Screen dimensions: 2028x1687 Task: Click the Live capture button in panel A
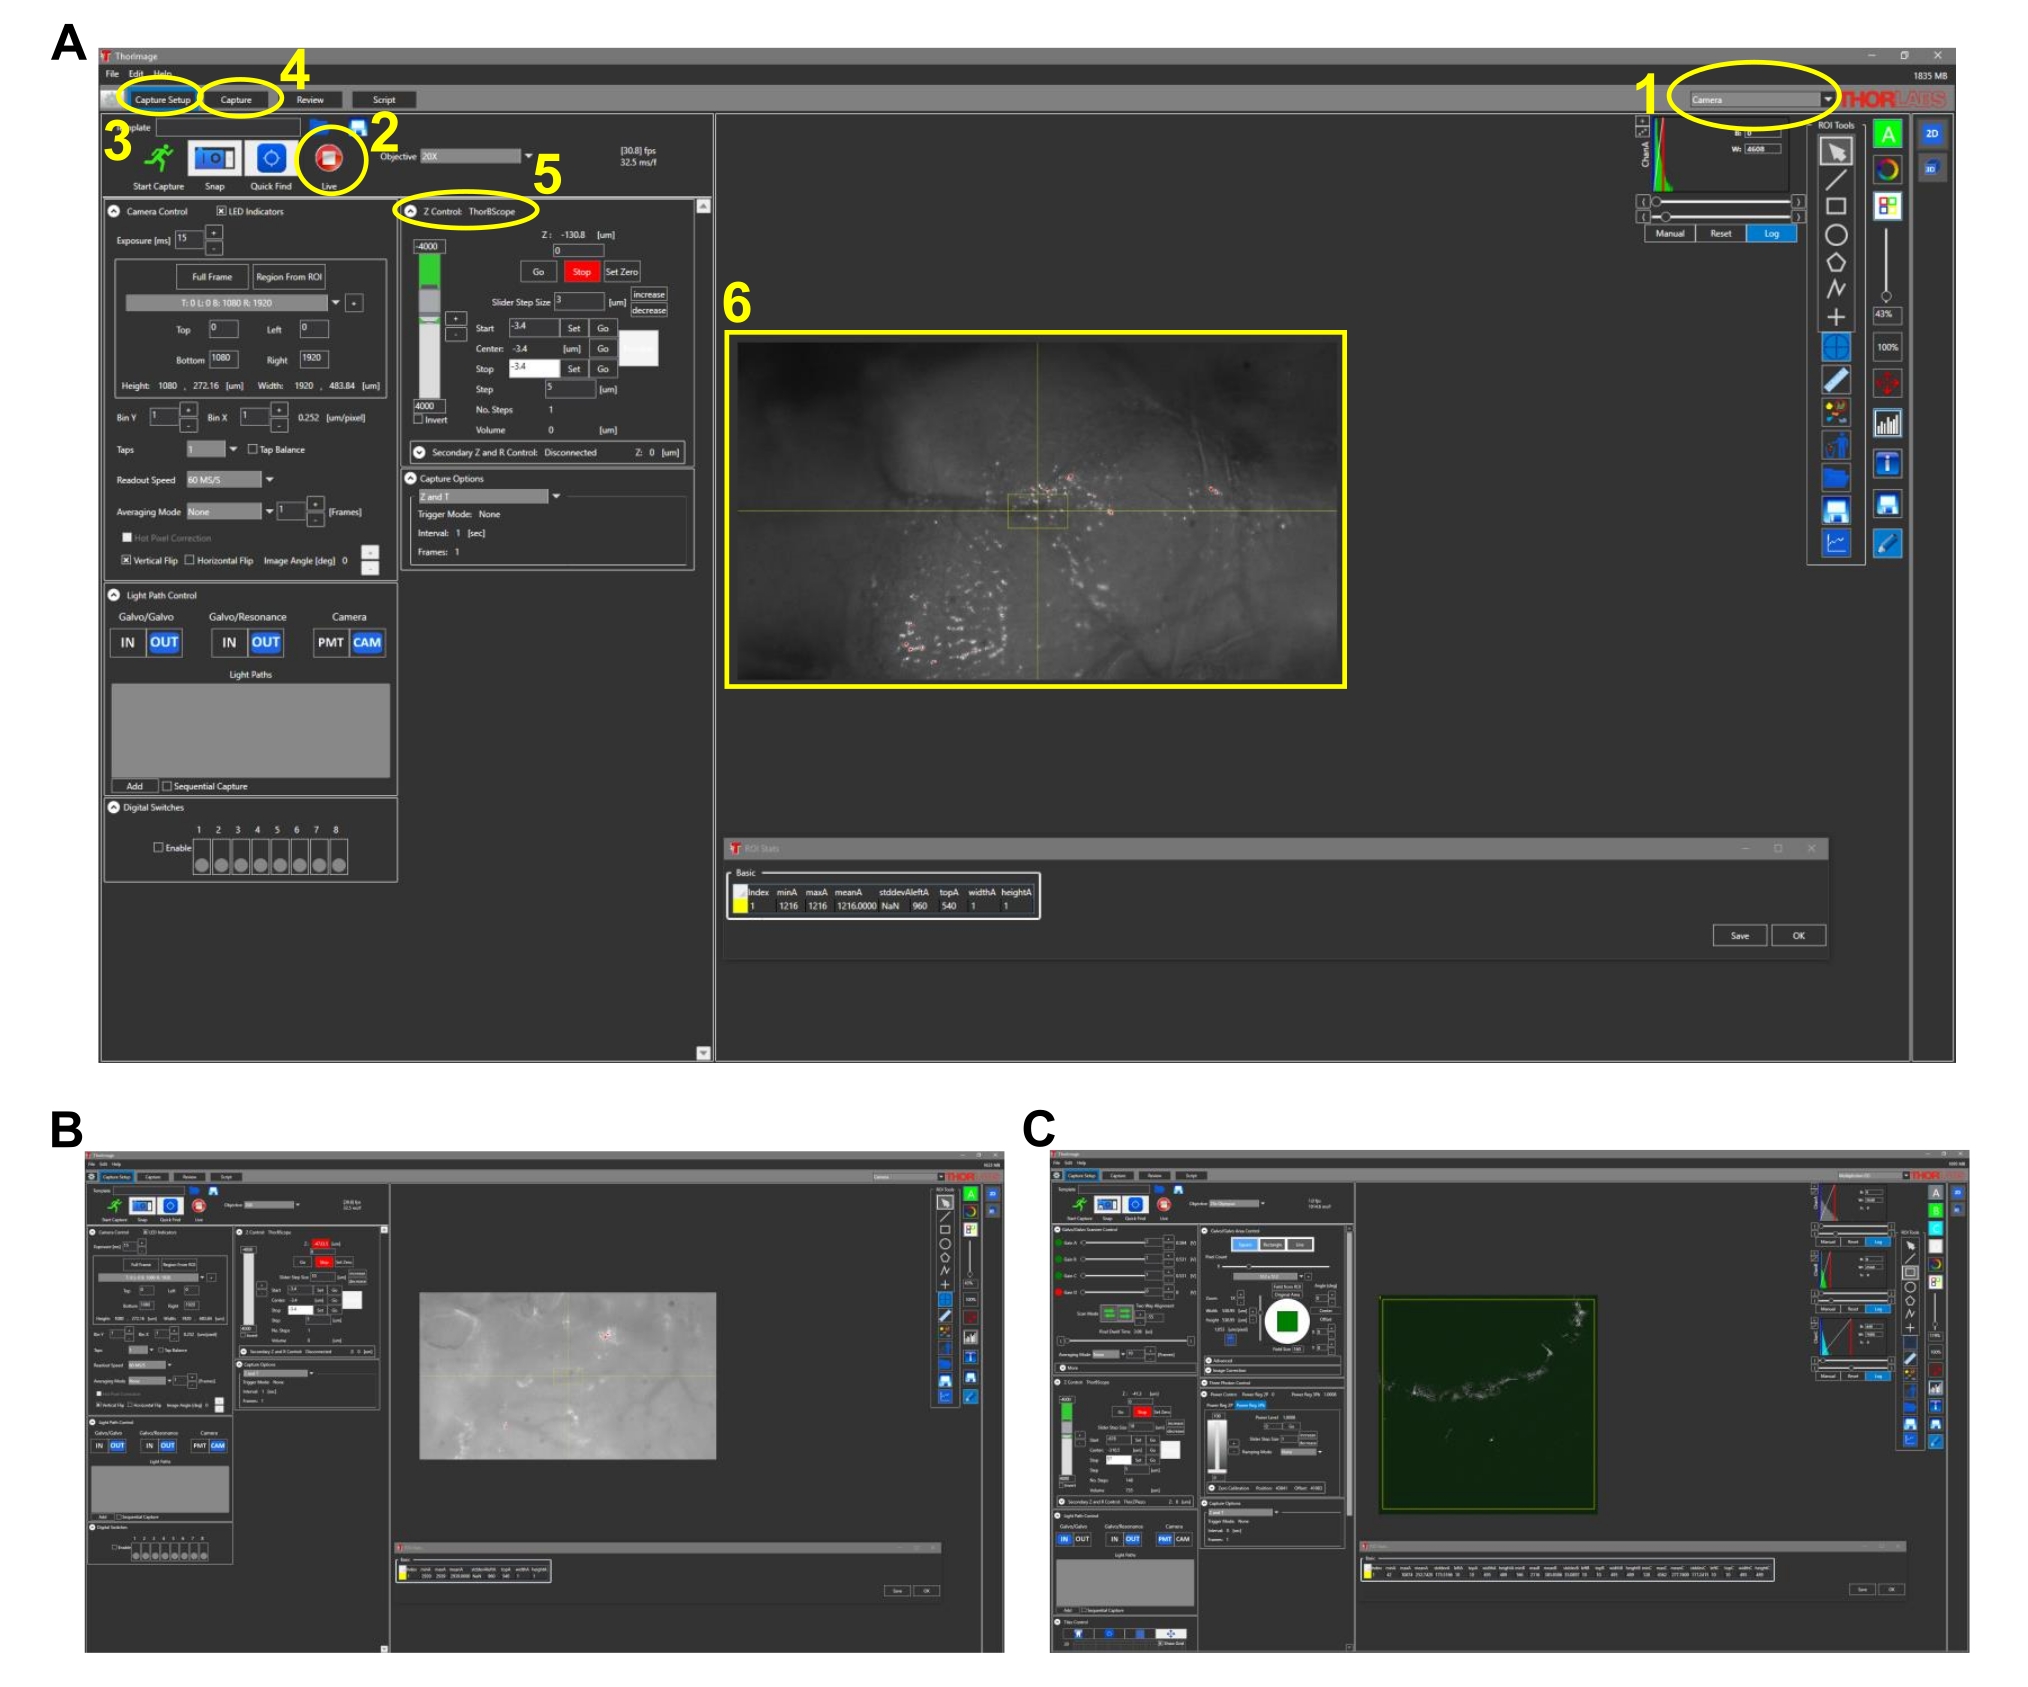click(328, 159)
